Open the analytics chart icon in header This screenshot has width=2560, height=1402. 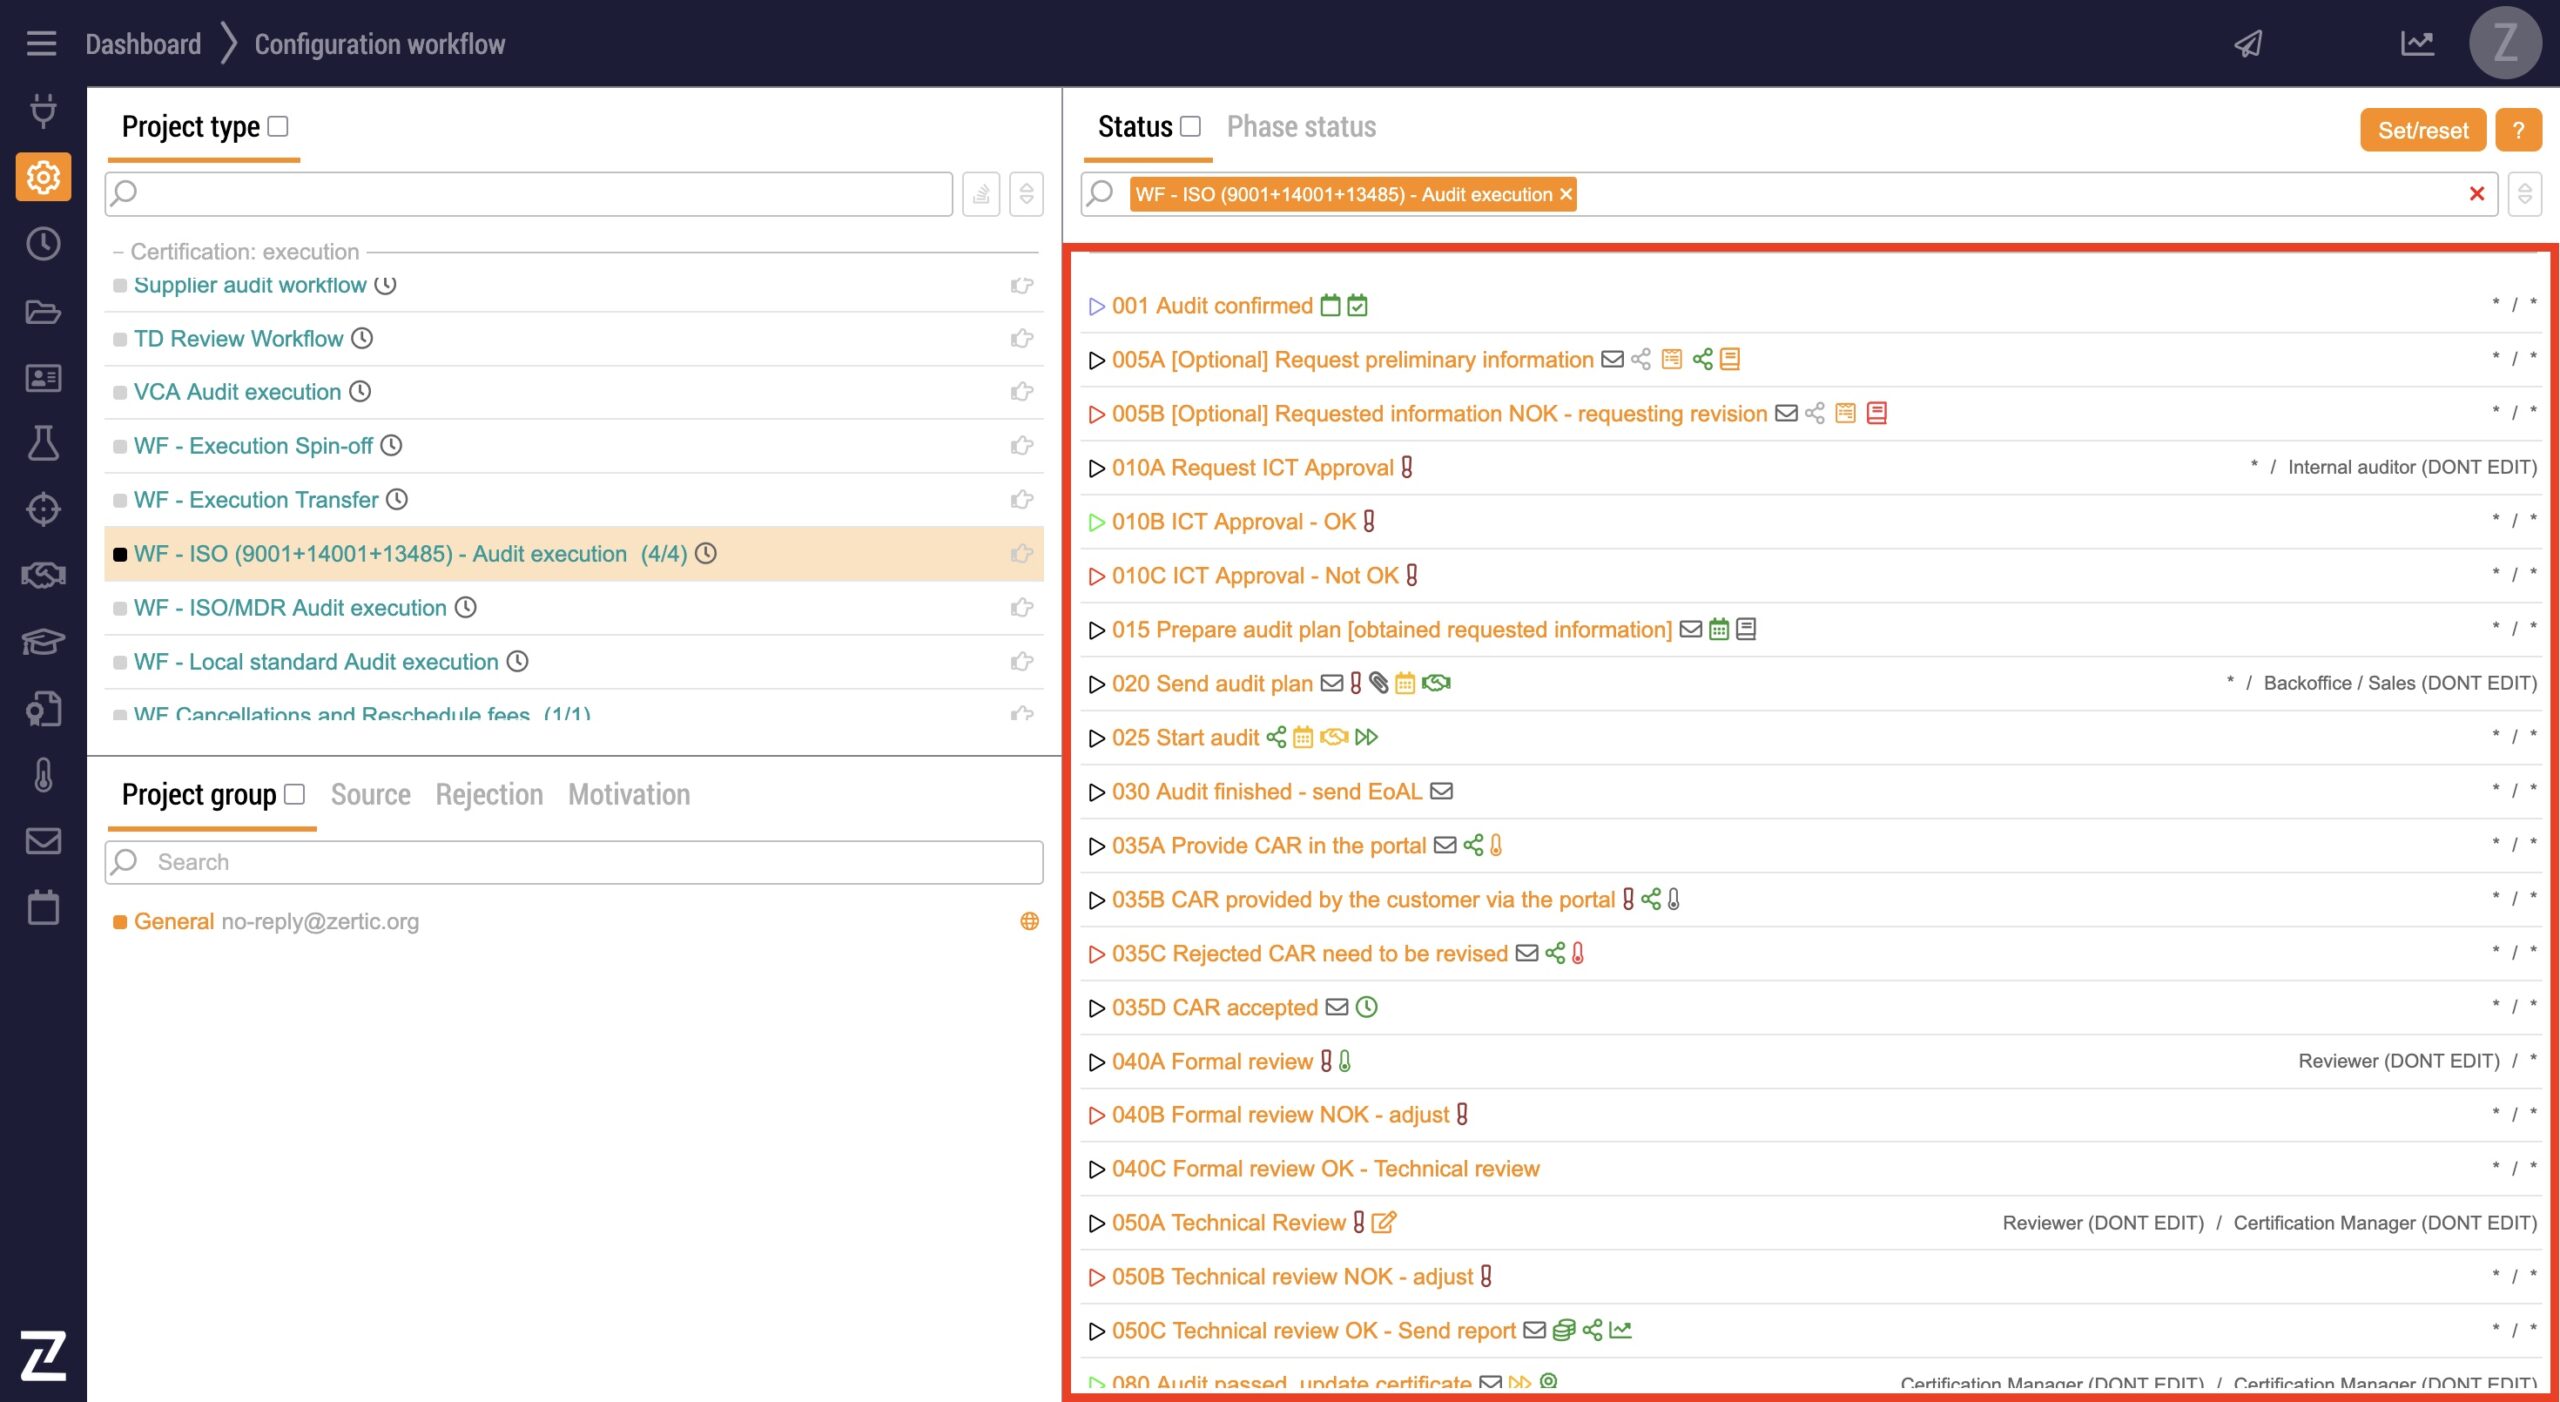2417,43
